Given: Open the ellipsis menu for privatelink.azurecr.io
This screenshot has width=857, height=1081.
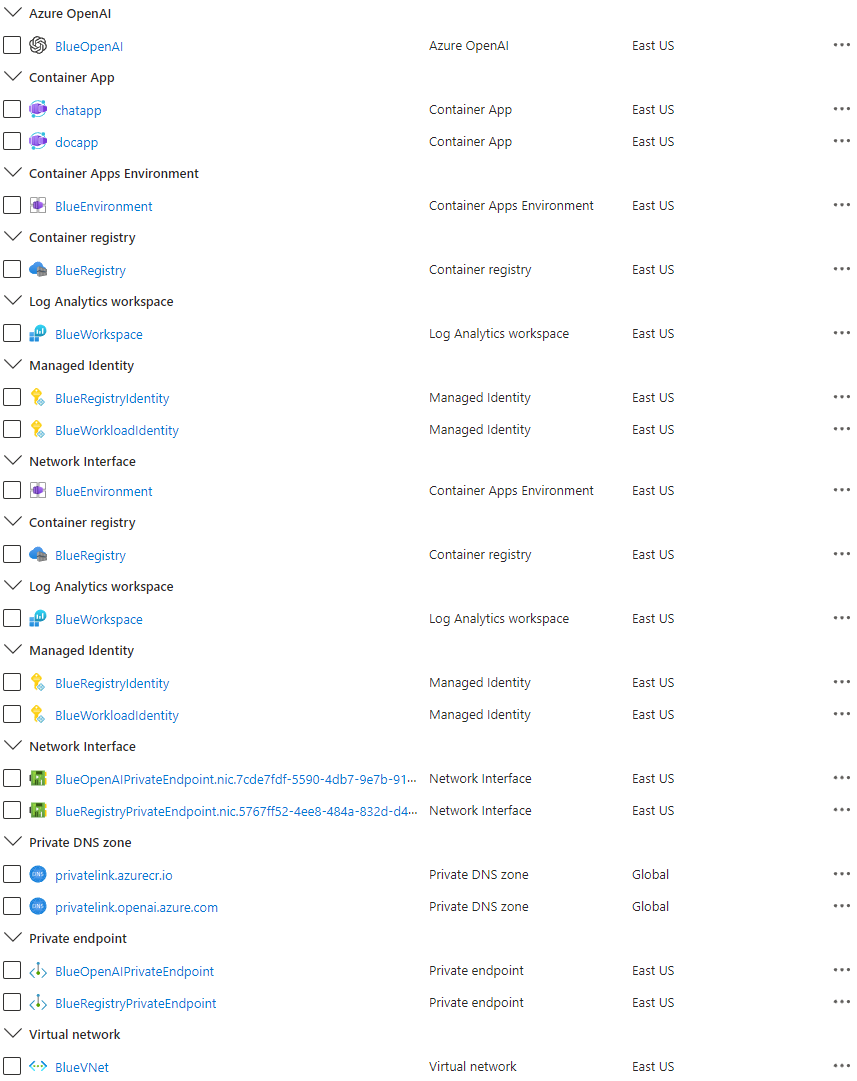Looking at the screenshot, I should pyautogui.click(x=841, y=874).
